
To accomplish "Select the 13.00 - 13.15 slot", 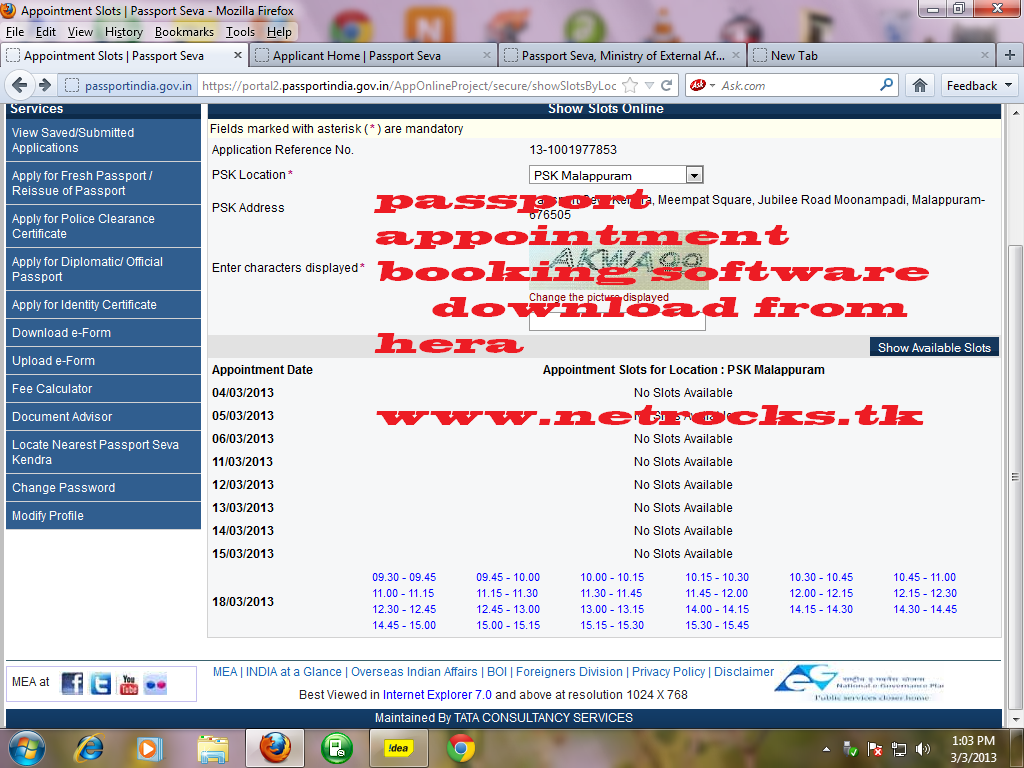I will tap(612, 609).
